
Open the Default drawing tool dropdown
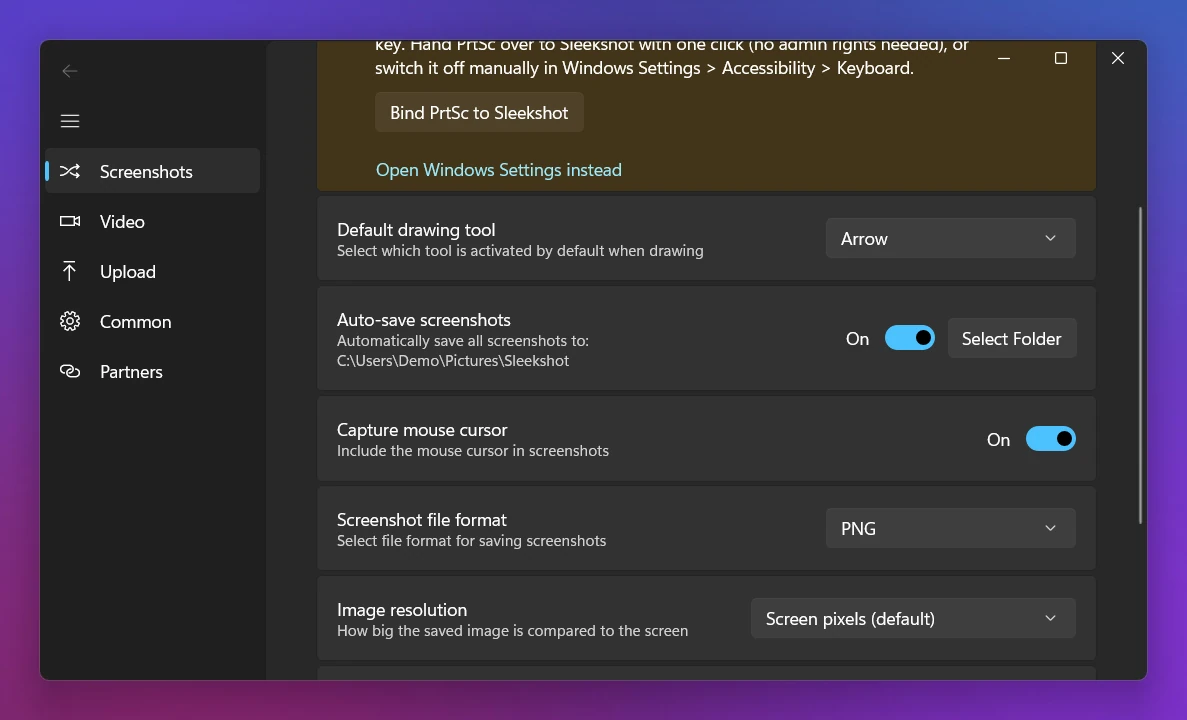[x=950, y=238]
